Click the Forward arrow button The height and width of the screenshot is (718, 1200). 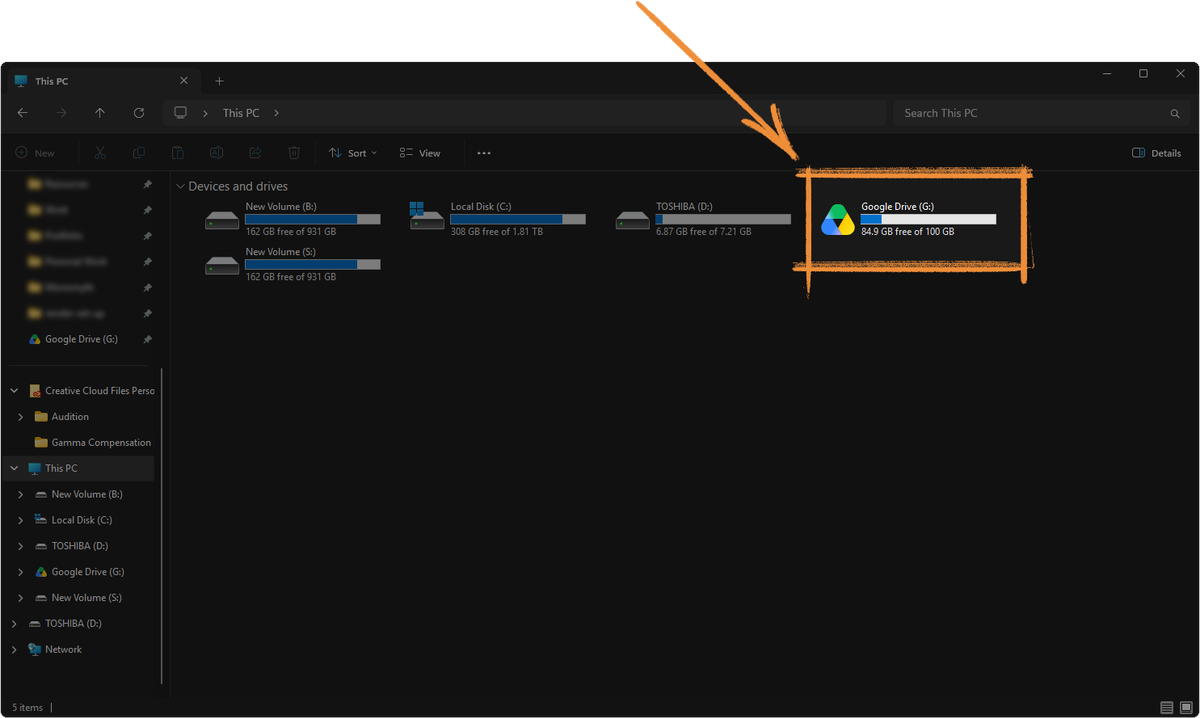tap(62, 113)
